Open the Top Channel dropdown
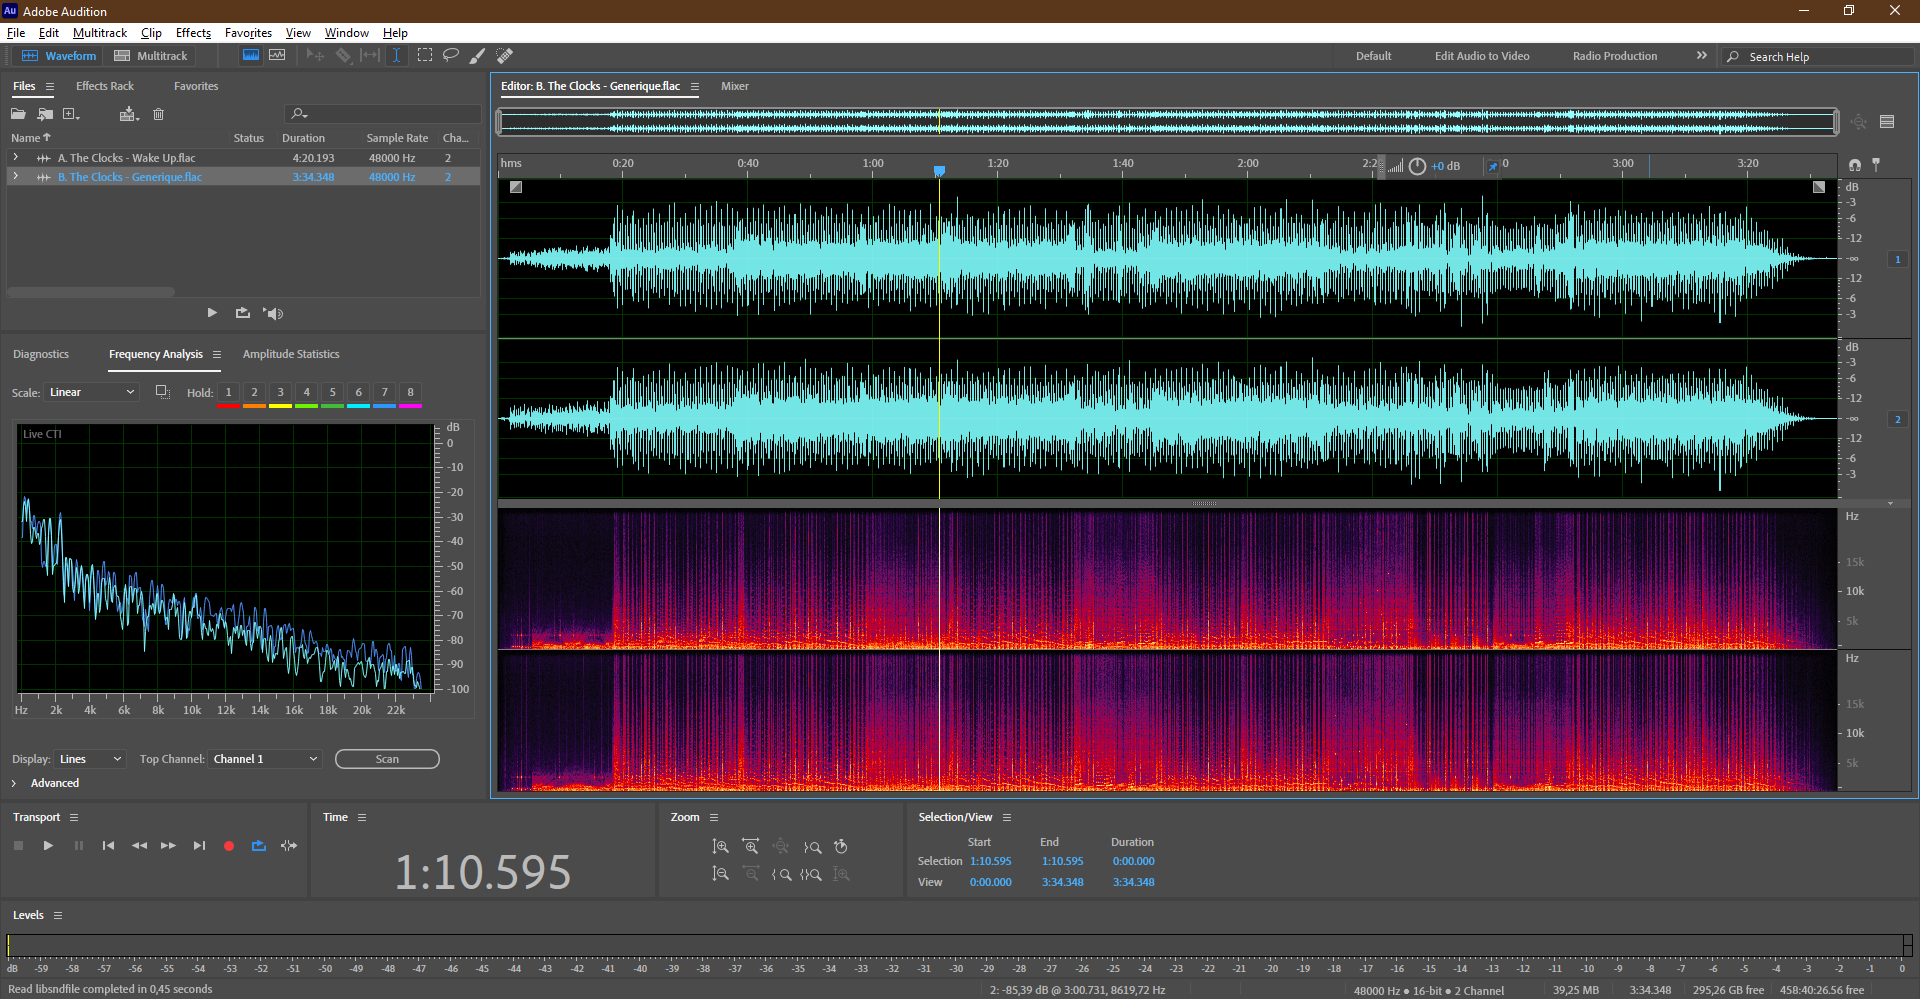Viewport: 1920px width, 999px height. 265,759
